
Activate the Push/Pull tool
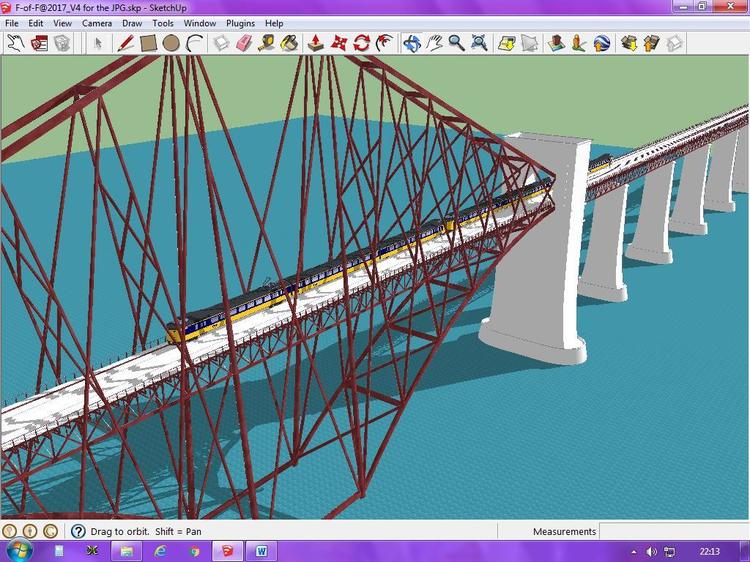coord(315,43)
